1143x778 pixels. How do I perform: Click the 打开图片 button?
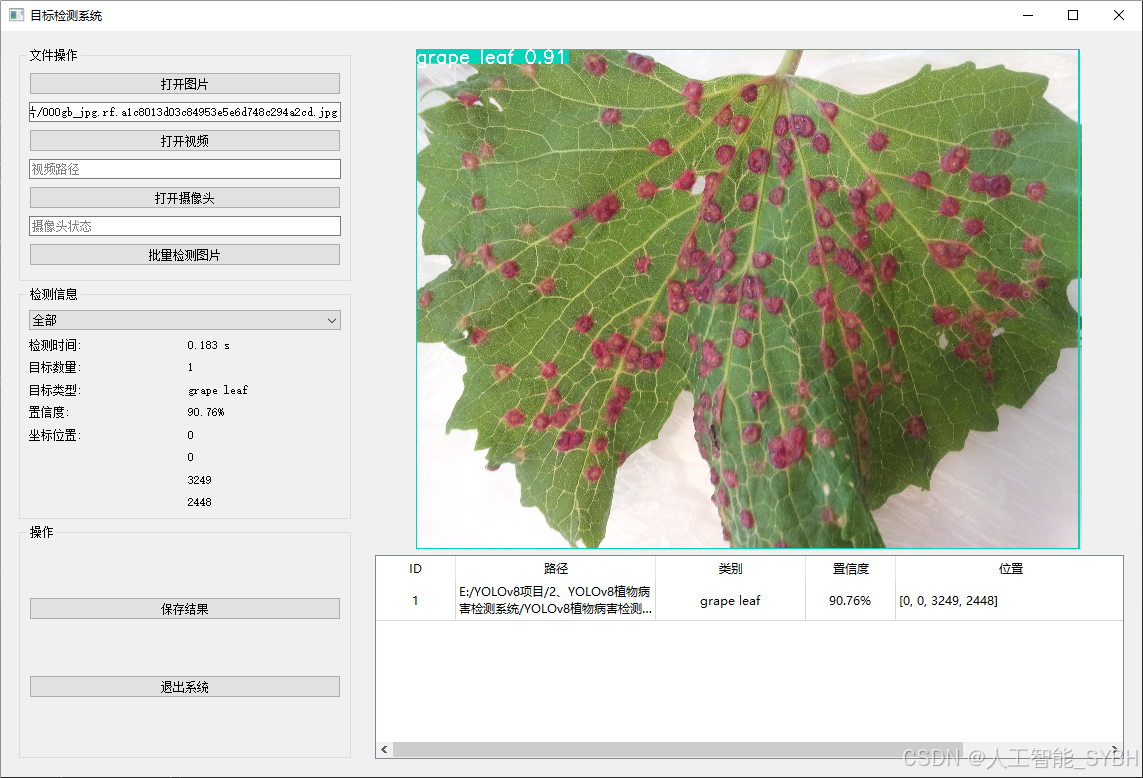tap(184, 84)
